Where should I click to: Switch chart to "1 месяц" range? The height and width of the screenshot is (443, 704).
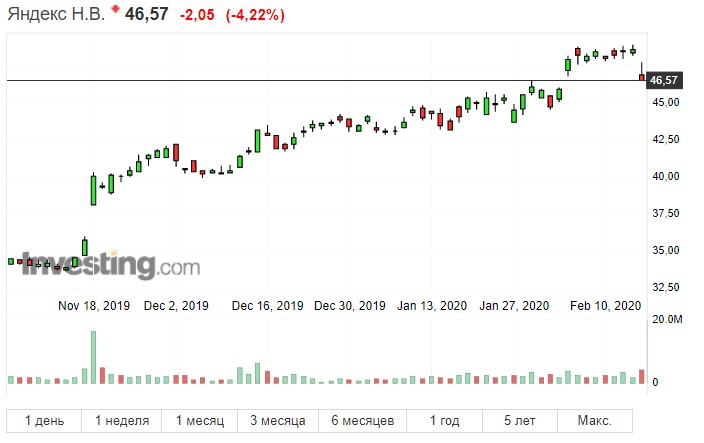[200, 421]
